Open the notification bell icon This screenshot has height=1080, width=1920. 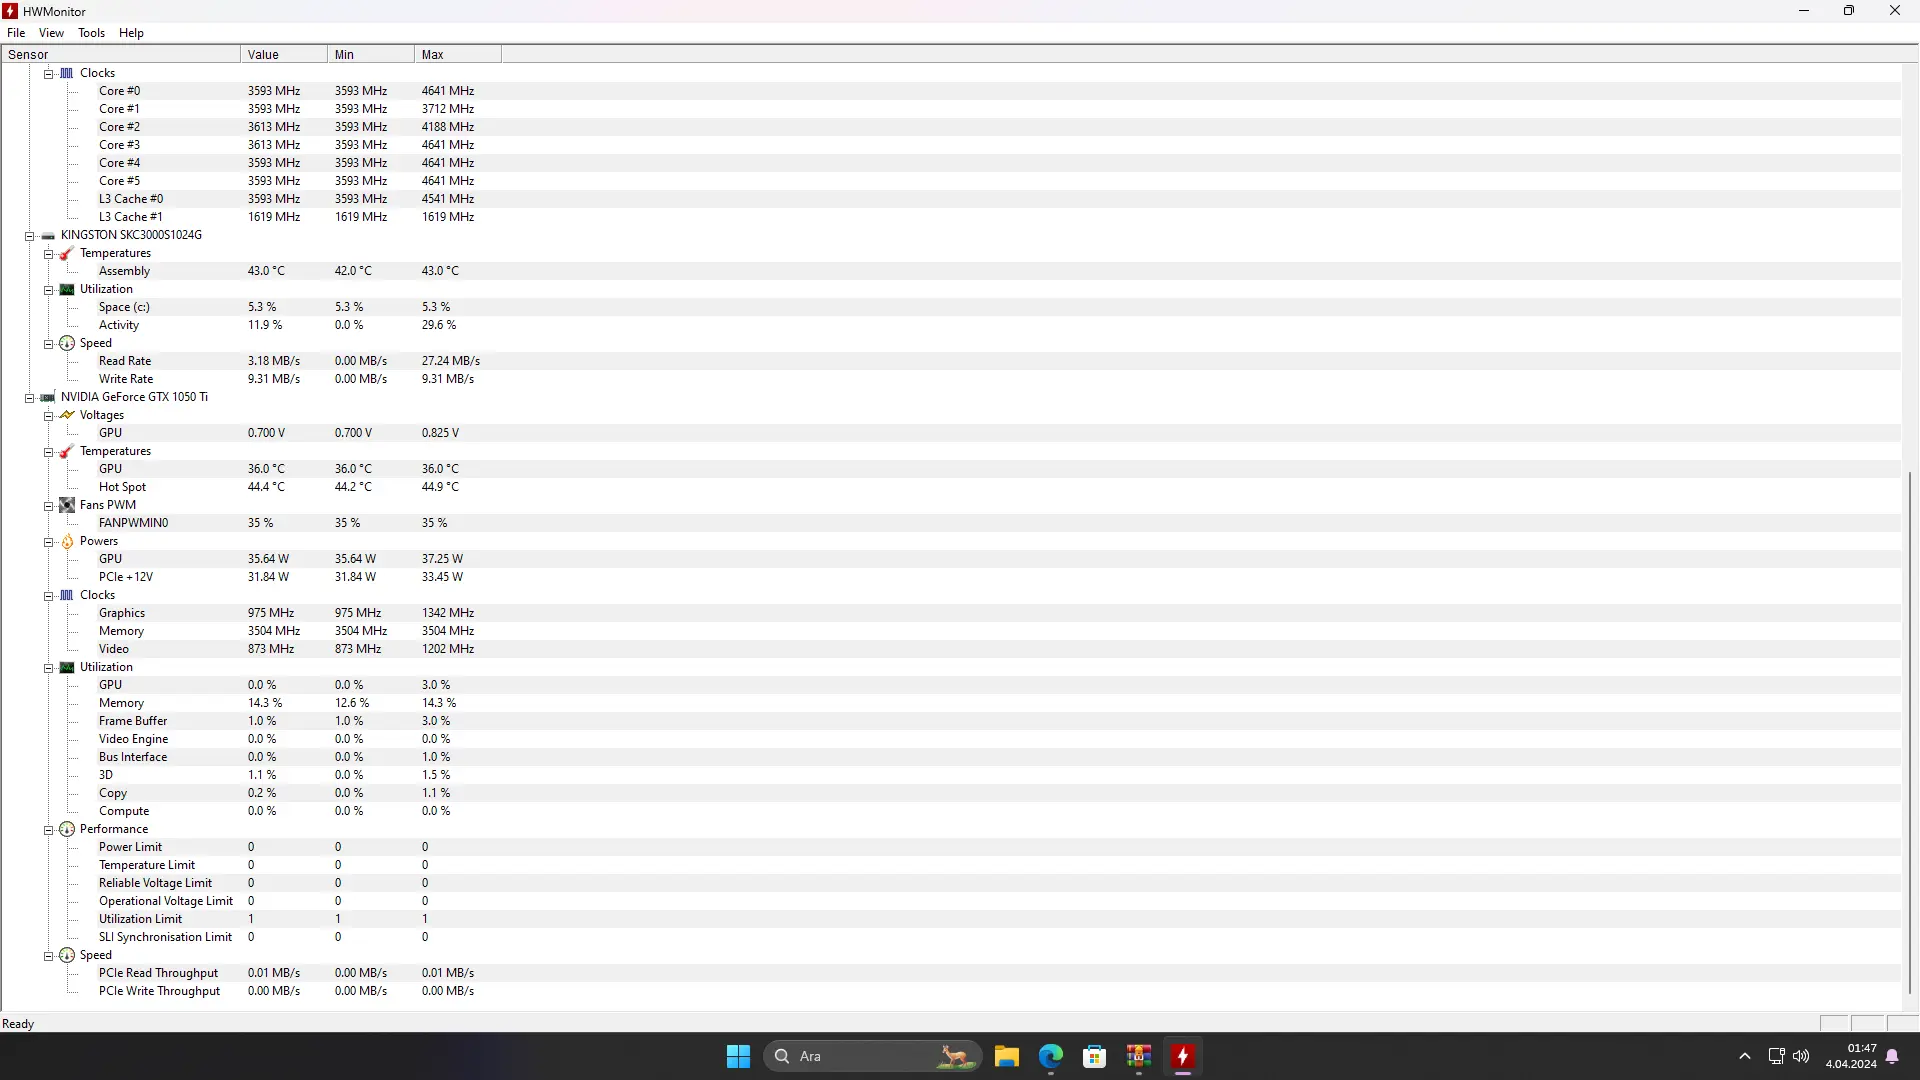click(1892, 1056)
